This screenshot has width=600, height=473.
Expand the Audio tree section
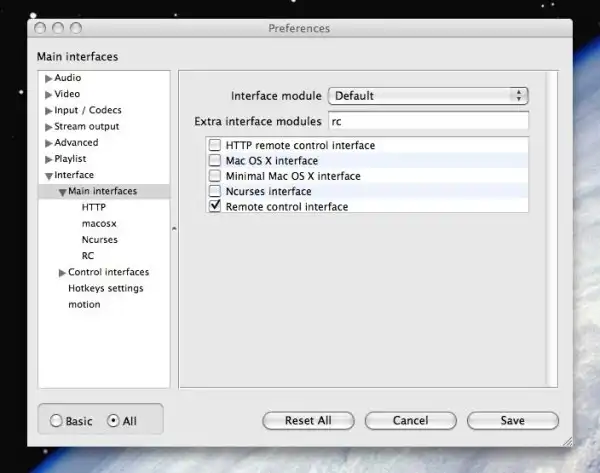coord(48,78)
